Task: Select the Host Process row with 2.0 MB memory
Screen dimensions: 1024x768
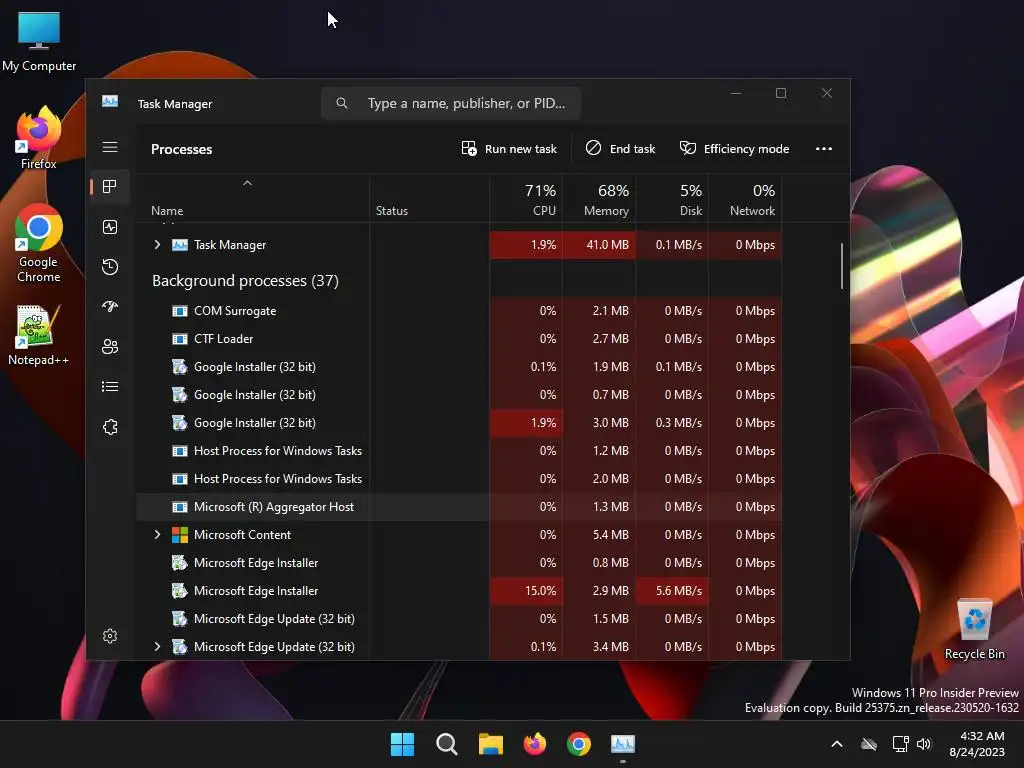Action: (x=458, y=479)
